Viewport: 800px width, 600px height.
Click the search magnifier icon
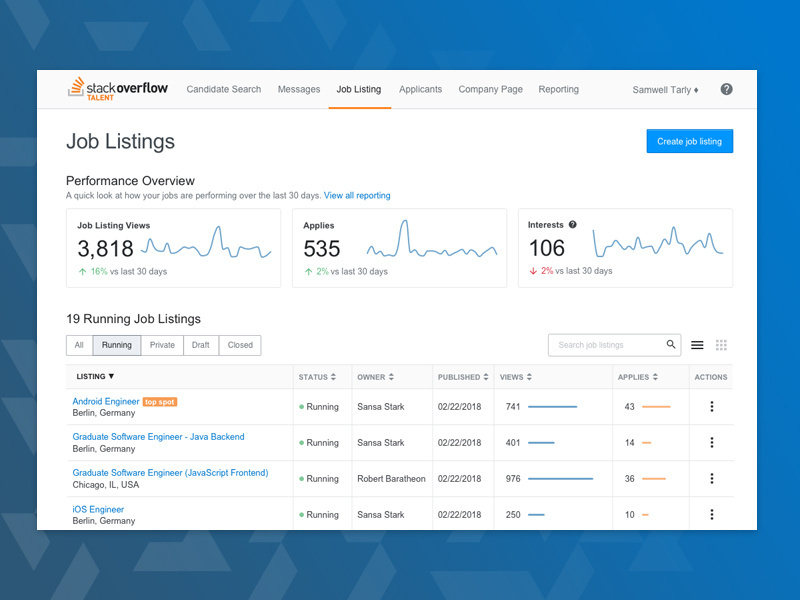pyautogui.click(x=671, y=345)
